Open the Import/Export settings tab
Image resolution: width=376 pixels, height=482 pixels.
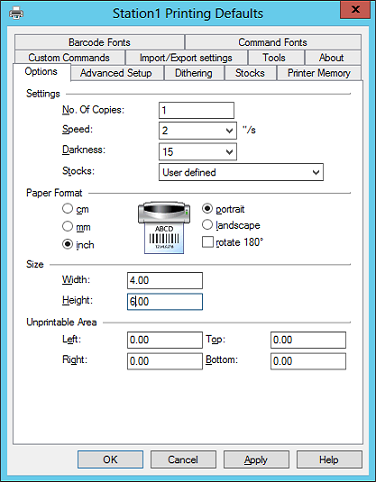[186, 57]
